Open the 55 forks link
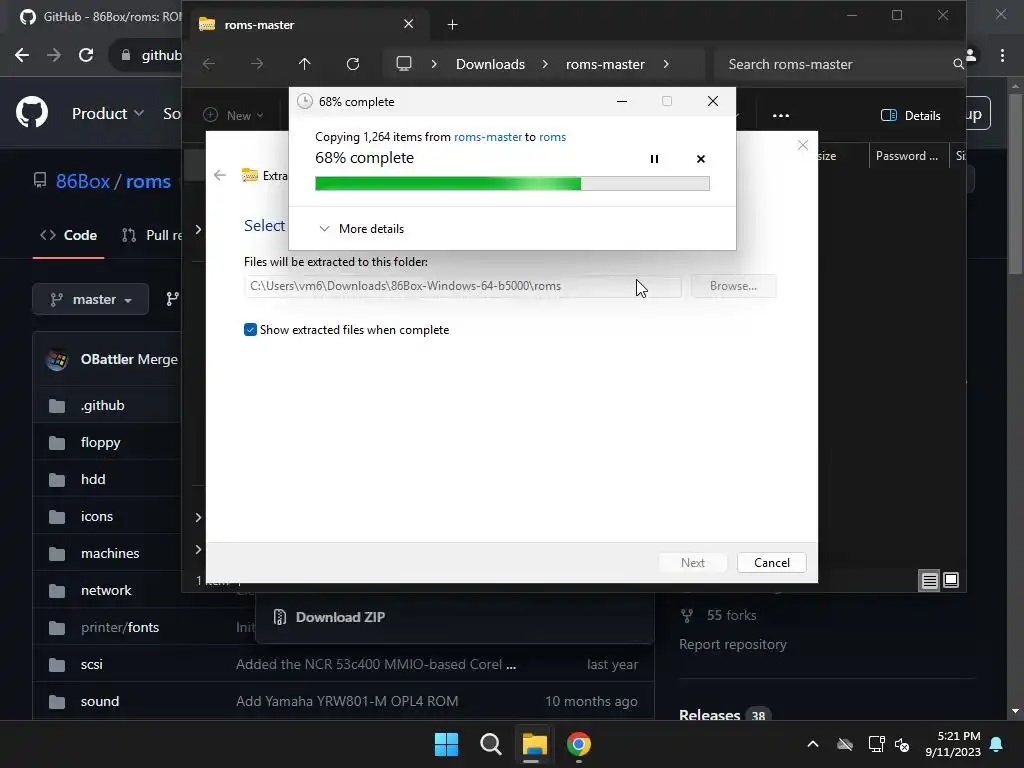 pyautogui.click(x=731, y=615)
